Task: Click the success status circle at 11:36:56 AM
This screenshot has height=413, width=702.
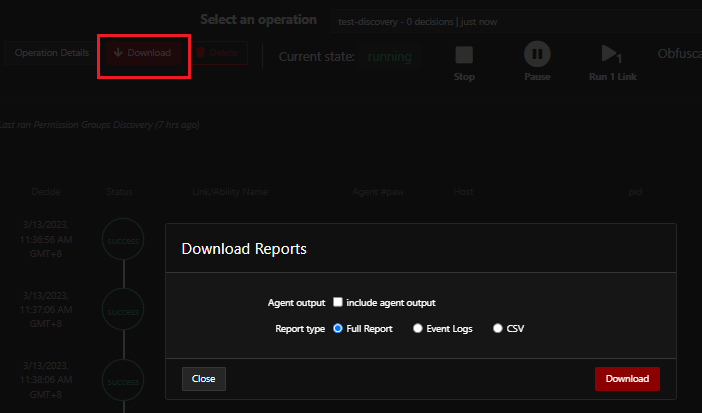Action: click(x=123, y=240)
